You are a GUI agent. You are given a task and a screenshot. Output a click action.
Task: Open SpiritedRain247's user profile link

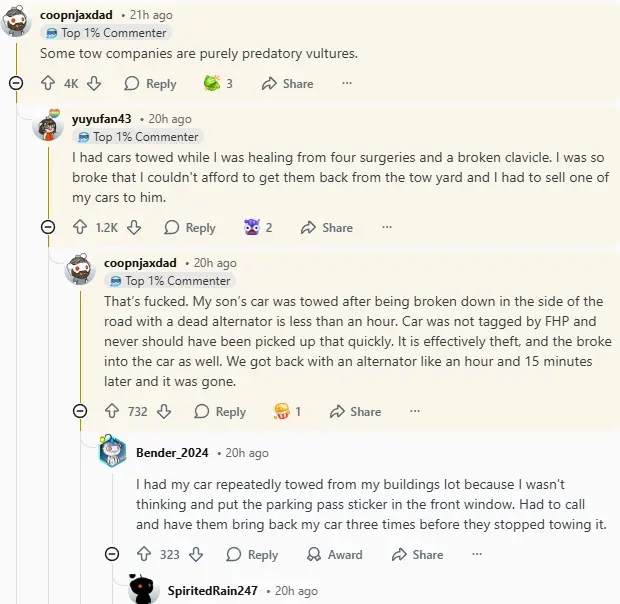pos(212,591)
